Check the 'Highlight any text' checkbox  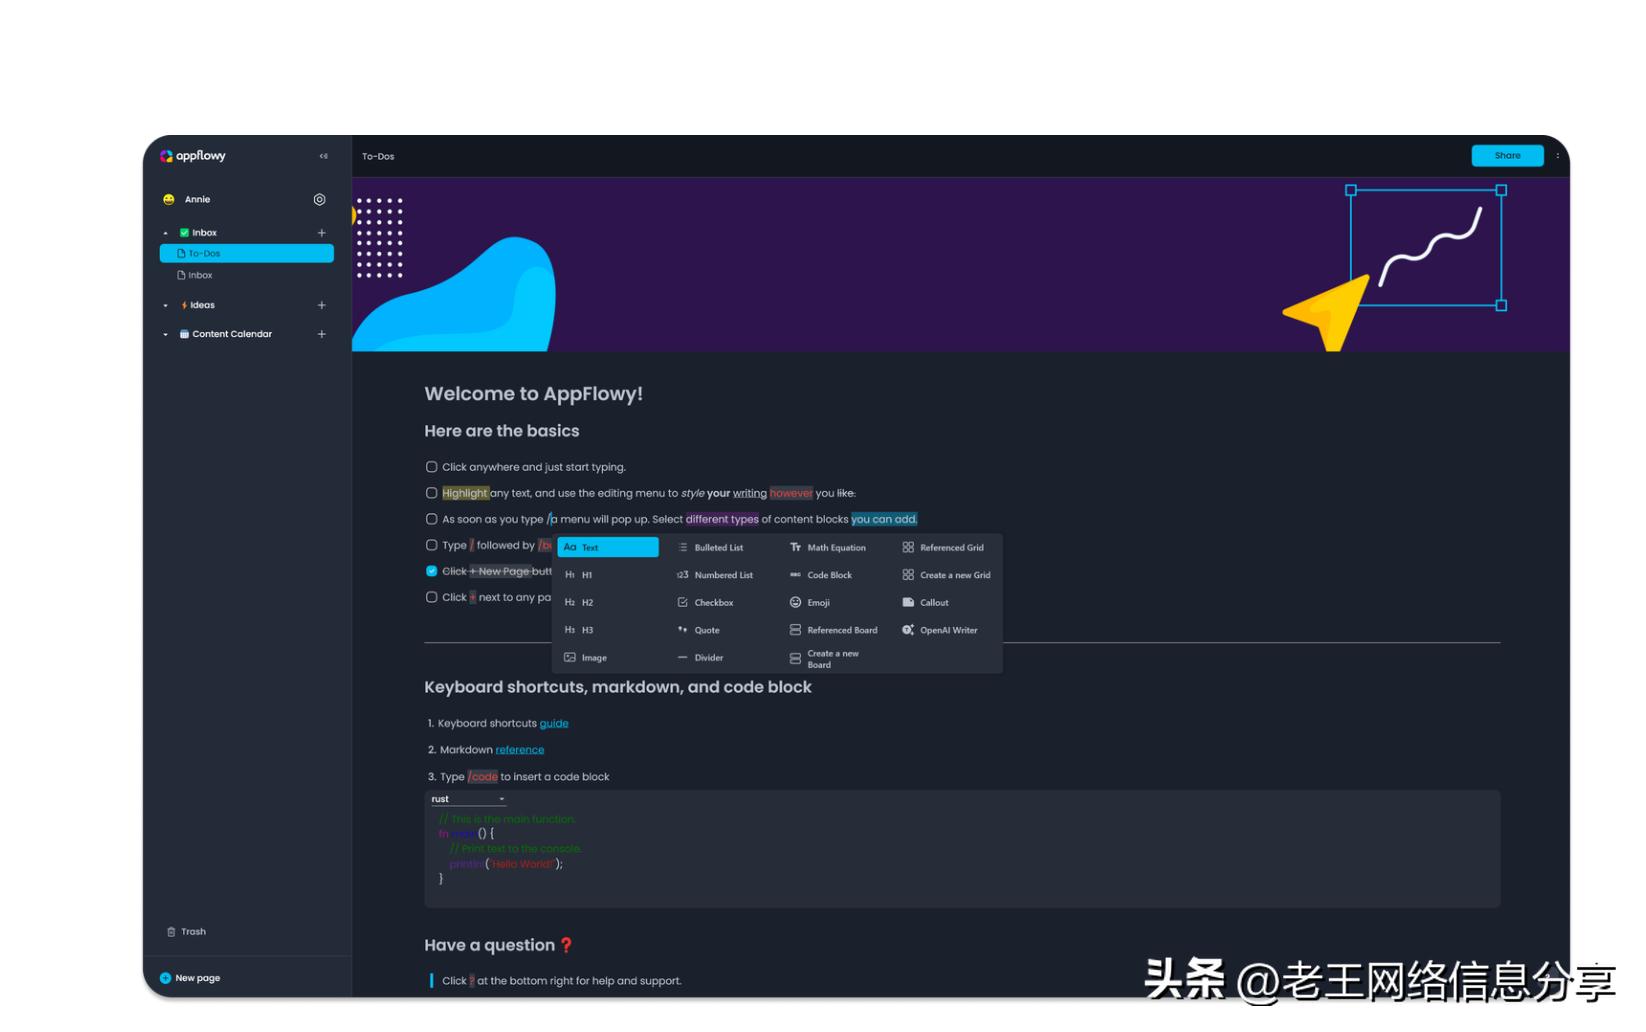pyautogui.click(x=431, y=492)
